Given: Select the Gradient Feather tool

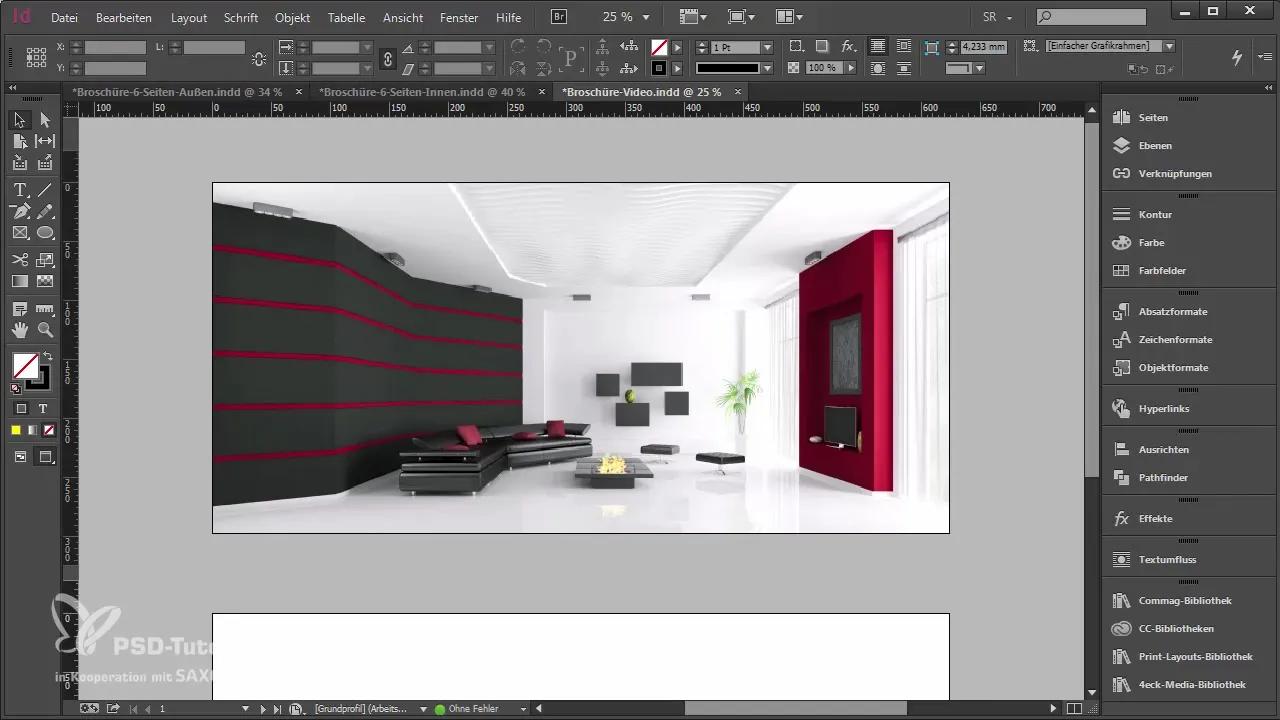Looking at the screenshot, I should pos(45,281).
